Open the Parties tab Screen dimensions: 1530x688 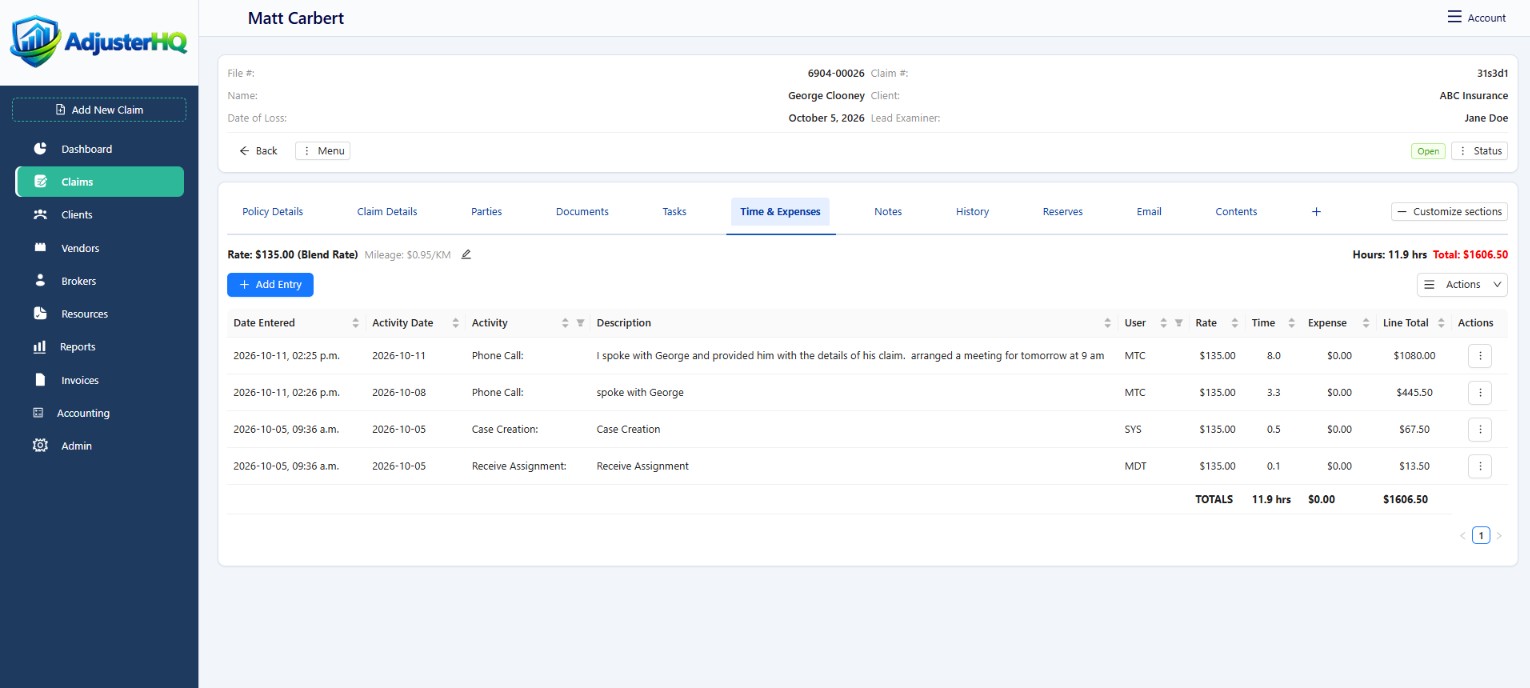click(x=487, y=212)
